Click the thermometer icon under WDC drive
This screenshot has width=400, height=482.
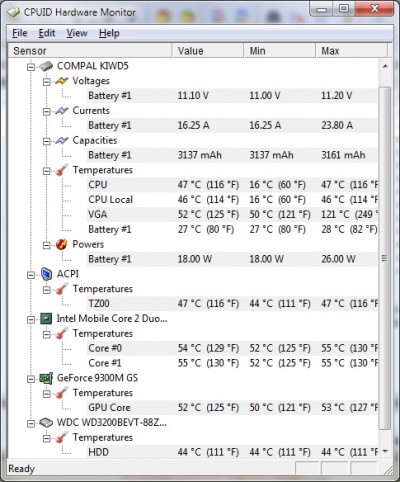click(62, 437)
